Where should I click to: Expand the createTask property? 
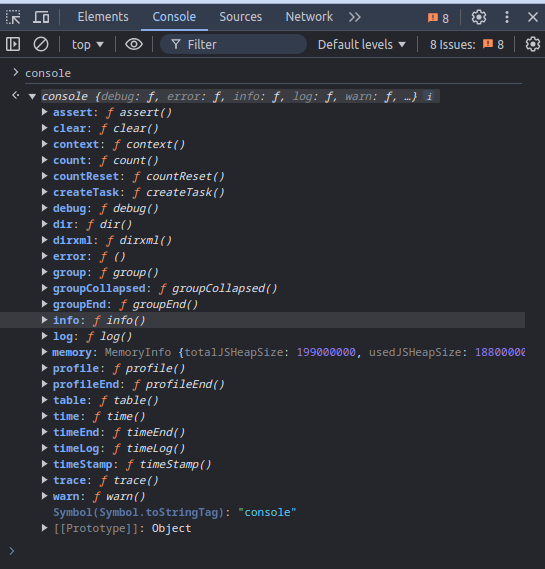coord(45,192)
